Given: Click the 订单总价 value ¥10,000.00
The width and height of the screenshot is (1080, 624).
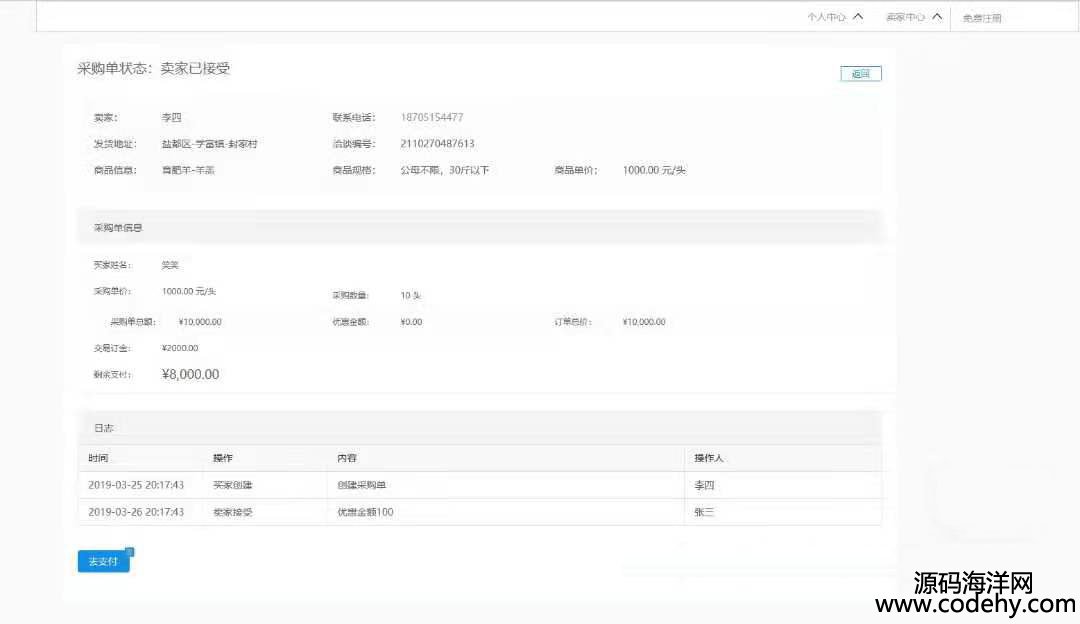Looking at the screenshot, I should tap(644, 322).
